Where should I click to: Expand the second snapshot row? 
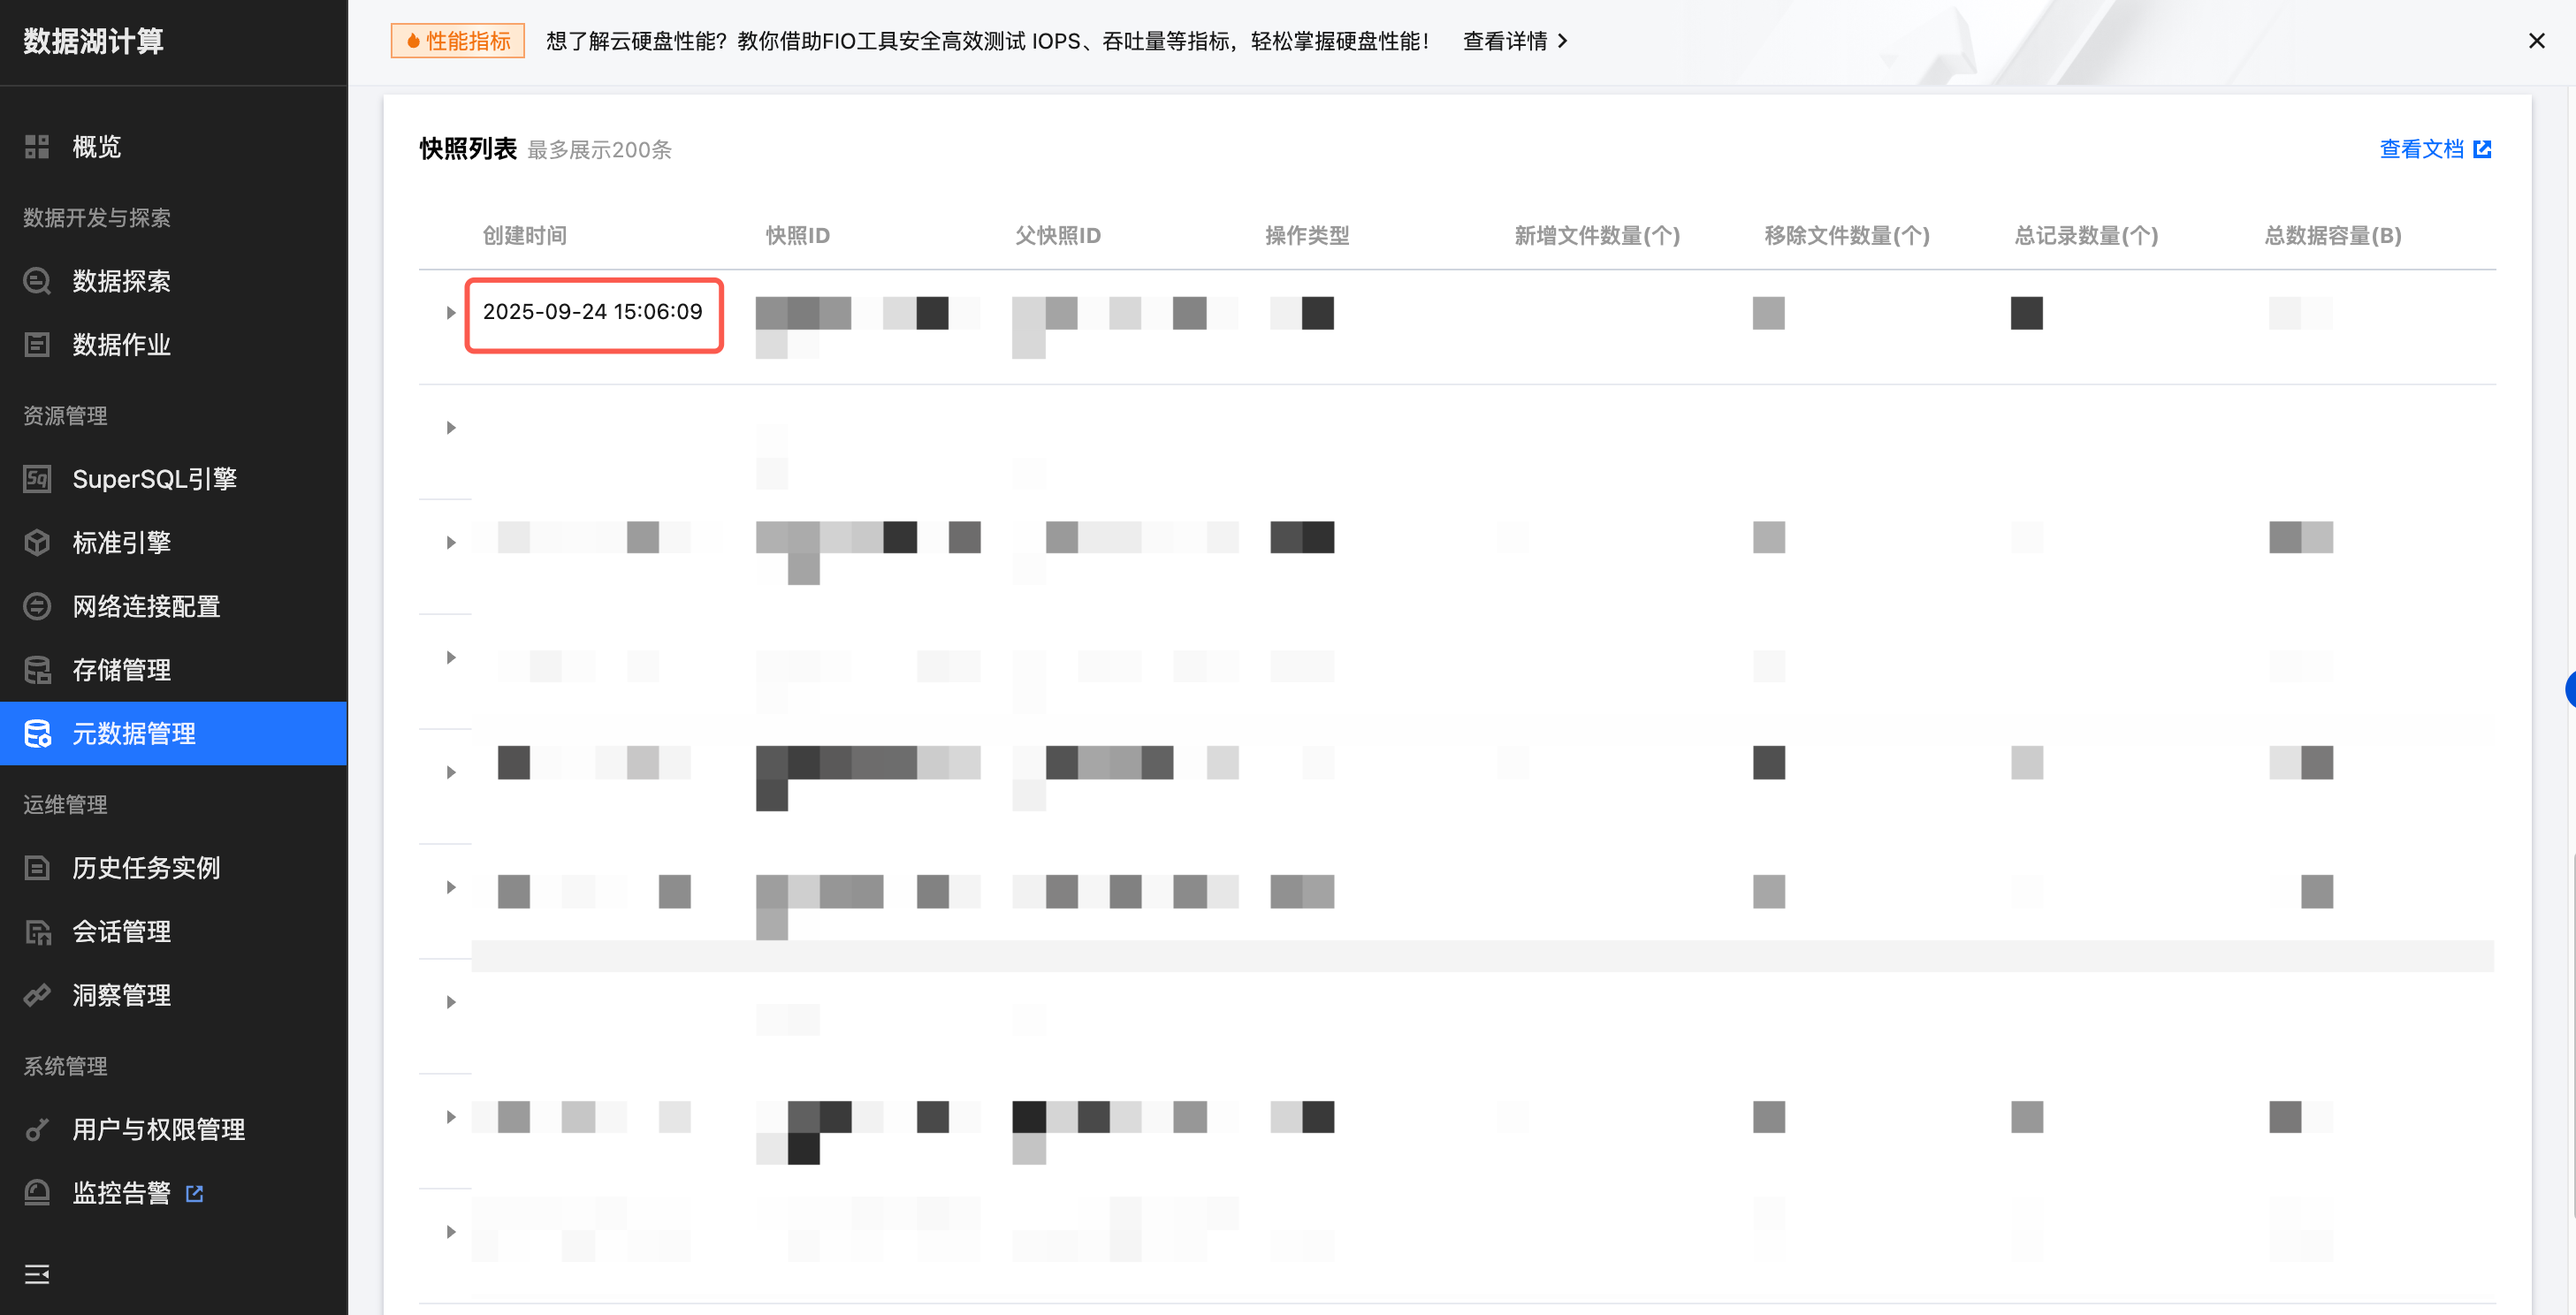pos(451,428)
